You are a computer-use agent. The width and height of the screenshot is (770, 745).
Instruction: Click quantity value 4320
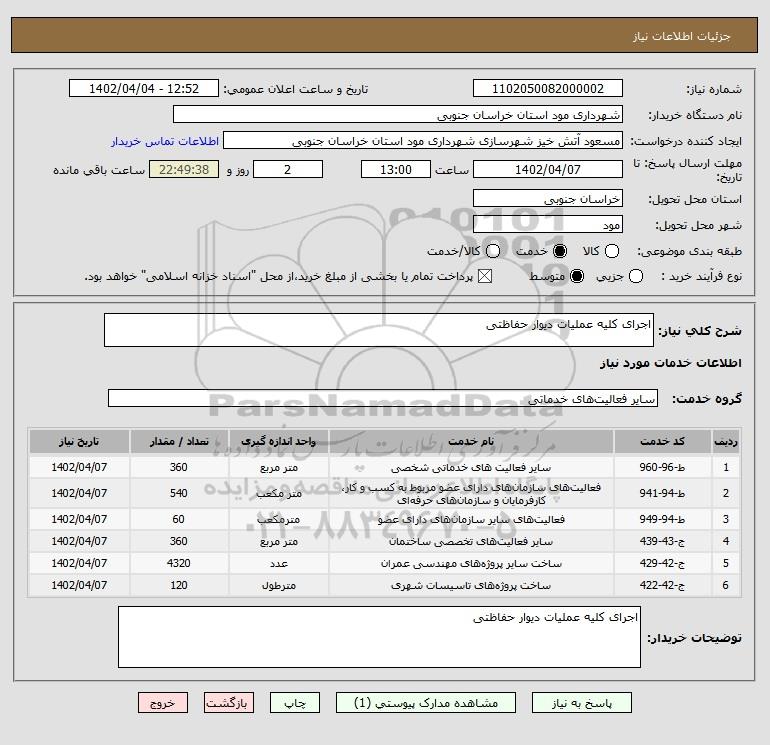click(179, 563)
